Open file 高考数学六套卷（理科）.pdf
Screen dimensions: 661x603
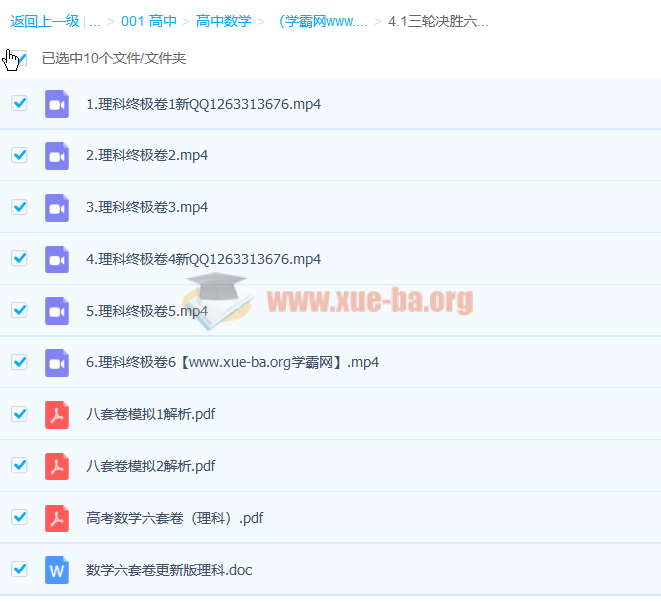(x=175, y=518)
